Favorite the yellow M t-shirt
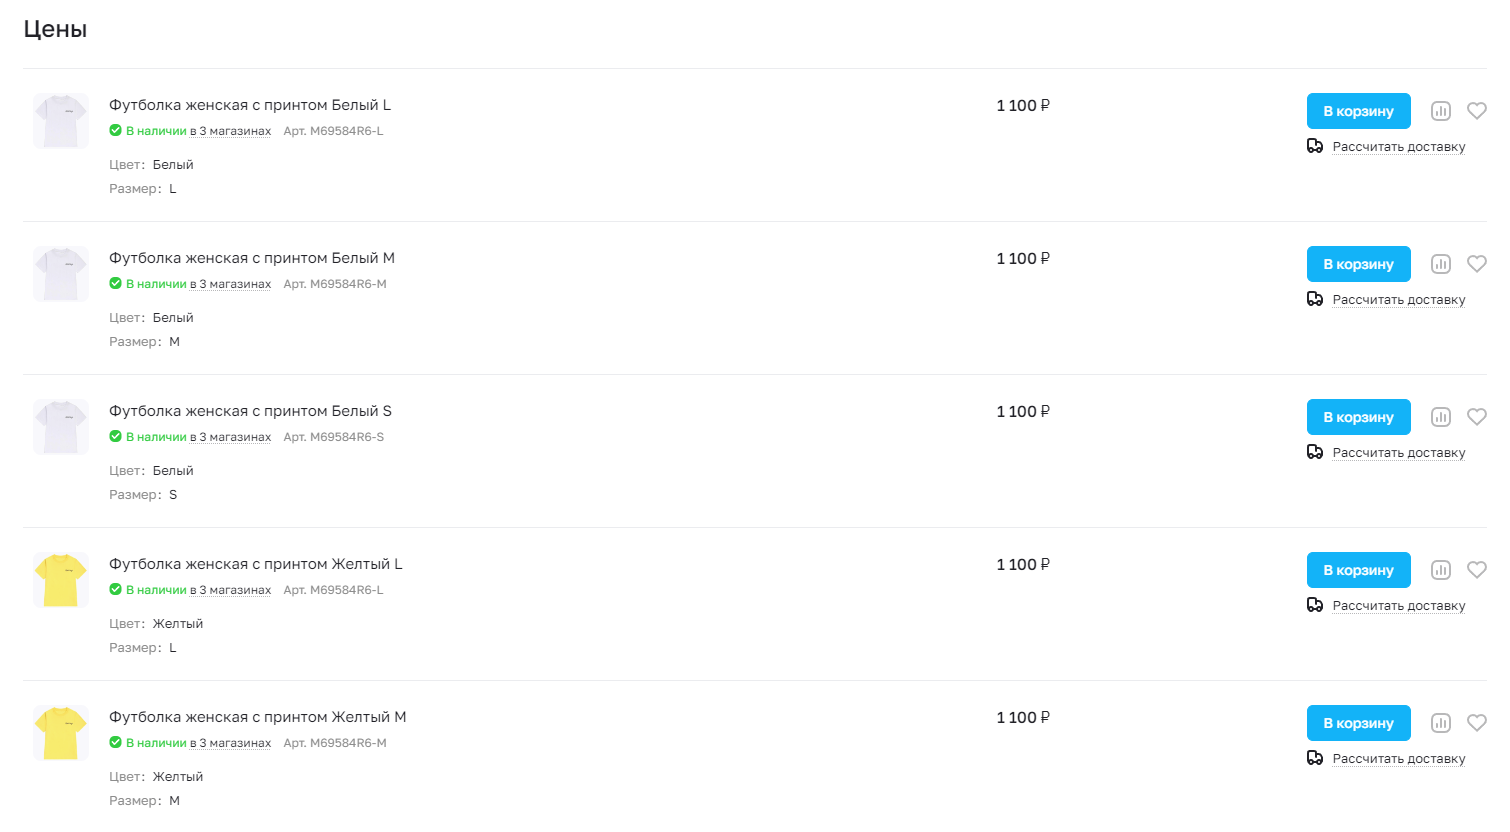1510x832 pixels. point(1476,723)
